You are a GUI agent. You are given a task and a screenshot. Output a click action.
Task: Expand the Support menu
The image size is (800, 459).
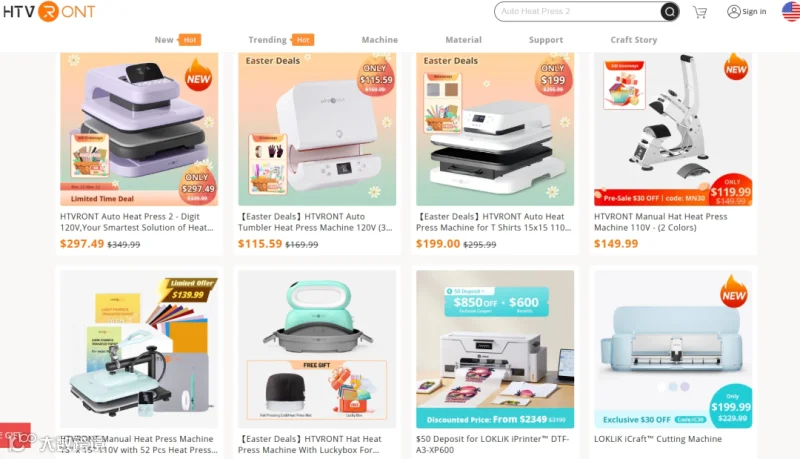click(x=546, y=40)
